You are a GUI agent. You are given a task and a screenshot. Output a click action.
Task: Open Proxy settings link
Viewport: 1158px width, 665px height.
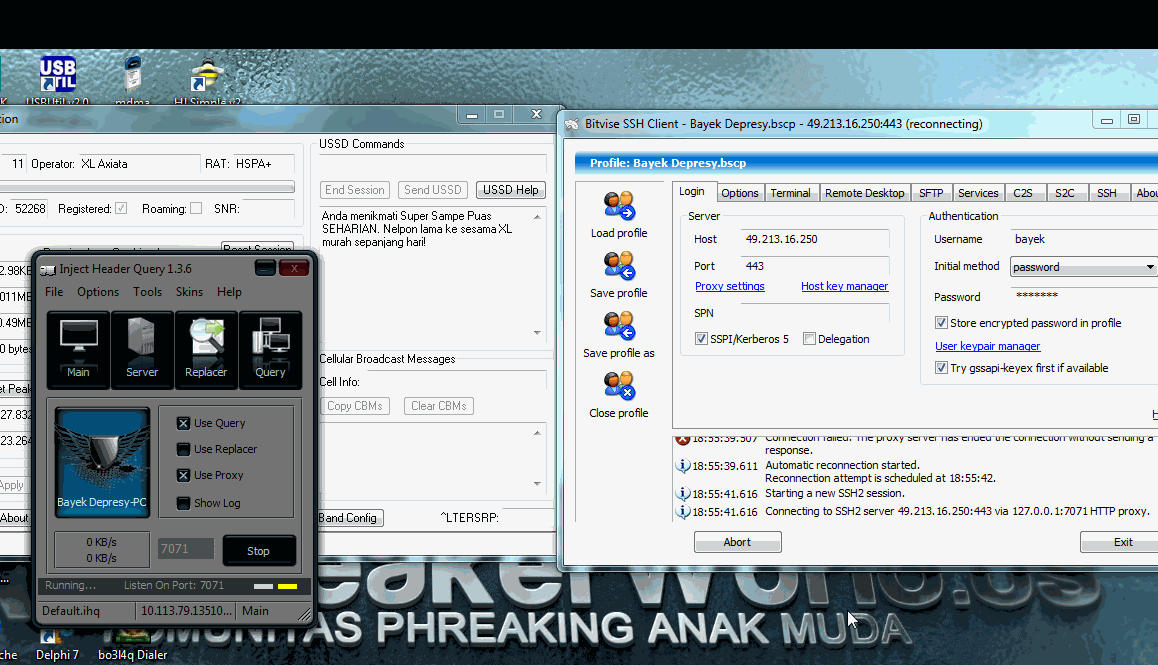tap(730, 287)
